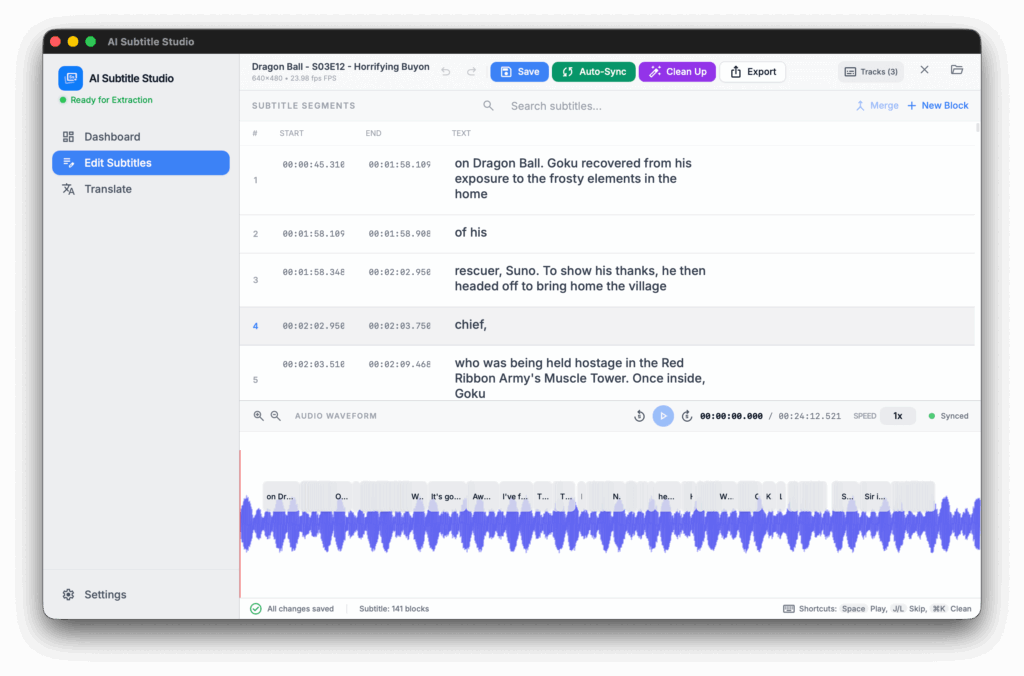
Task: Select the "It's go..." waveform segment
Action: click(446, 496)
